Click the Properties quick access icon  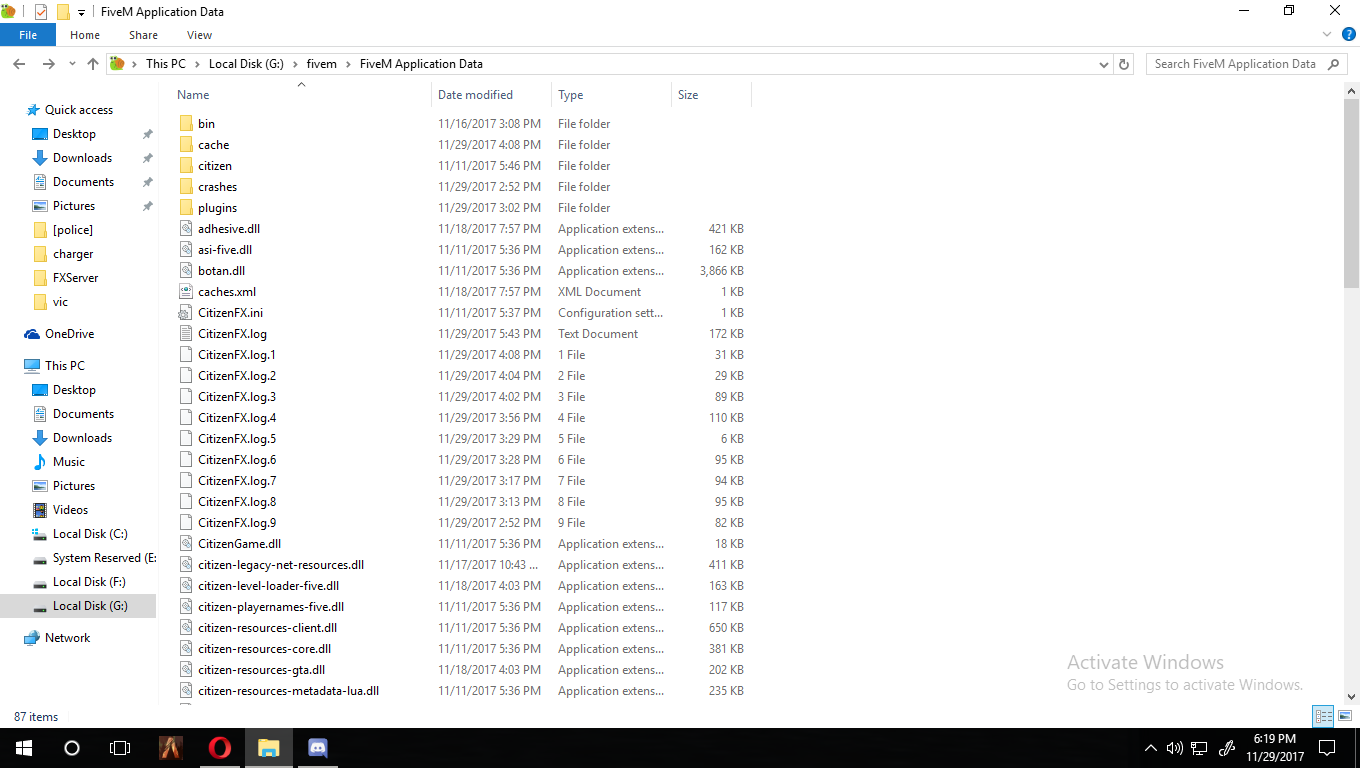(41, 12)
